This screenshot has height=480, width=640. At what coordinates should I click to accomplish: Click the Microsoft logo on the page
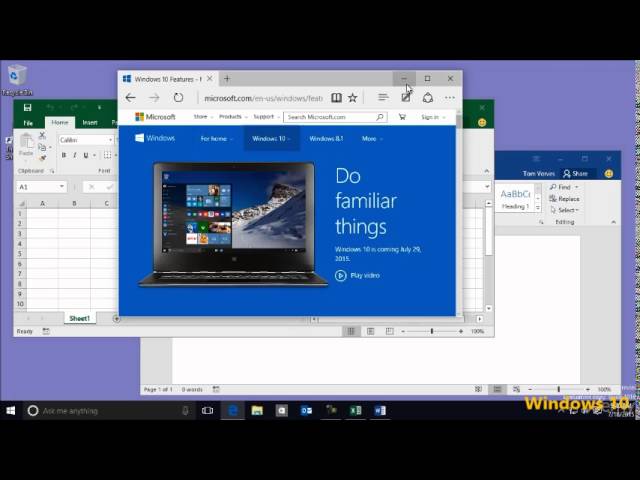tap(155, 117)
